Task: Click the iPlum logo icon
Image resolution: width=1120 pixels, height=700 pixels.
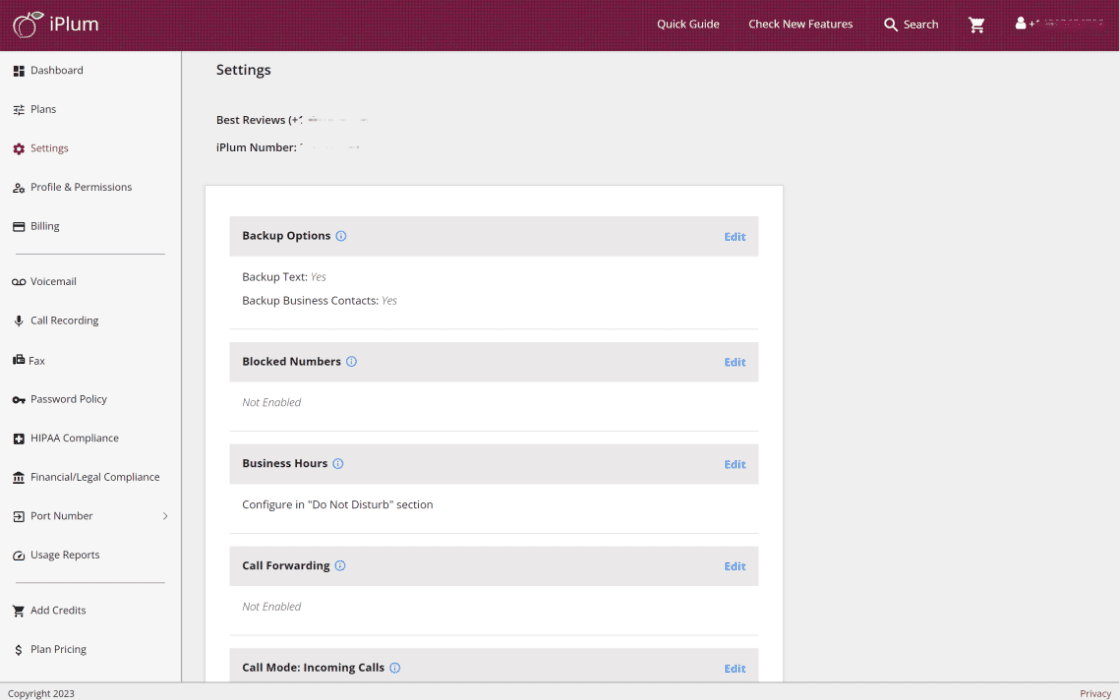Action: [28, 25]
